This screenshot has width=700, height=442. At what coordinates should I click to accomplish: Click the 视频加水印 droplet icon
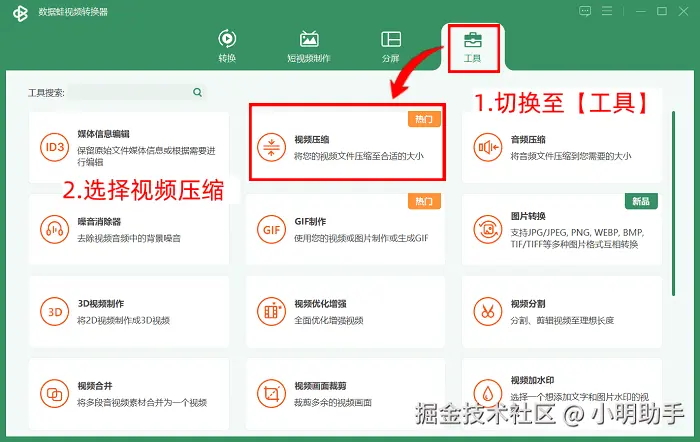coord(488,394)
